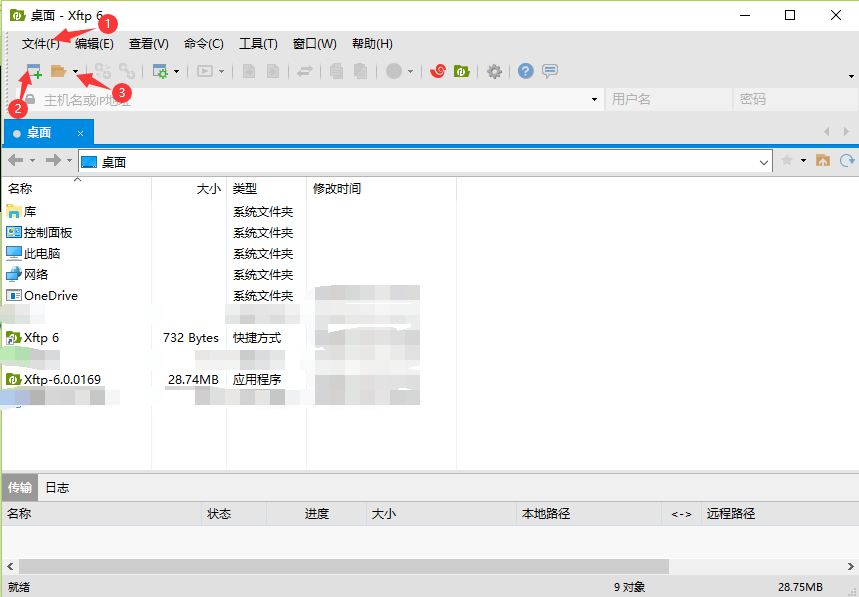Image resolution: width=859 pixels, height=597 pixels.
Task: Click the 主机名或IP地址 host input field
Action: [x=307, y=100]
